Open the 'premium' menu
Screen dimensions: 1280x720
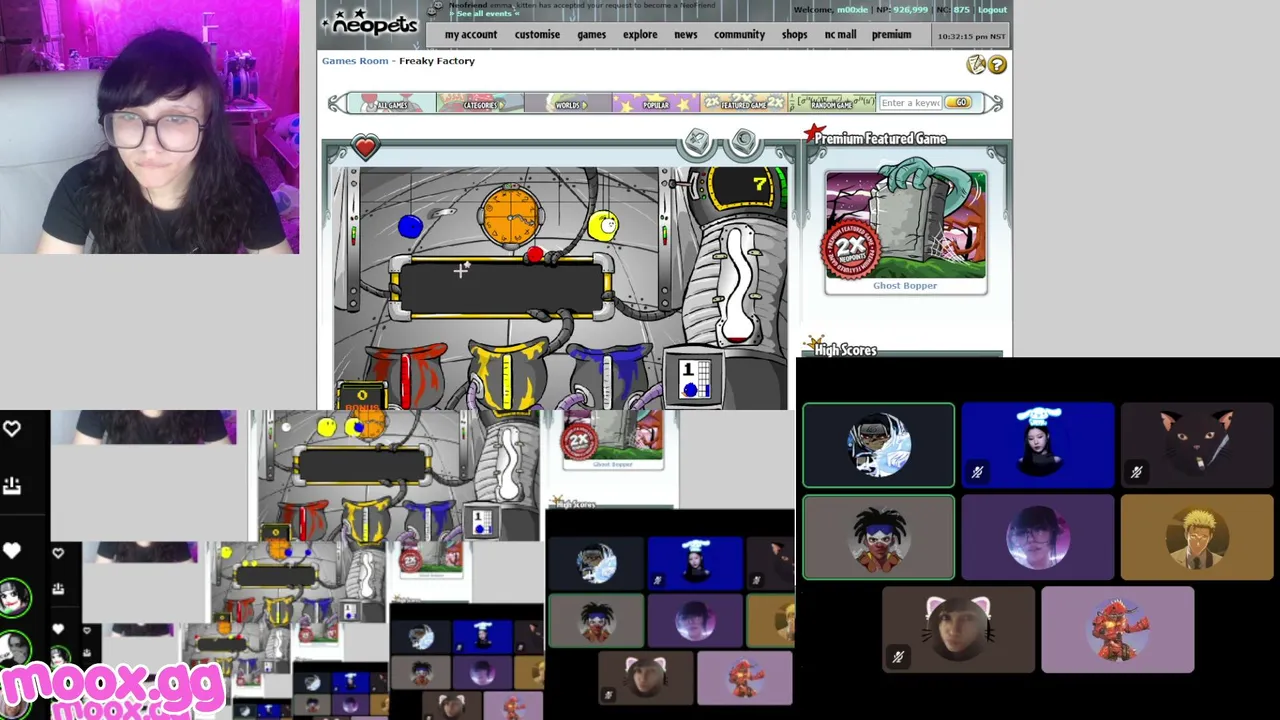(891, 35)
